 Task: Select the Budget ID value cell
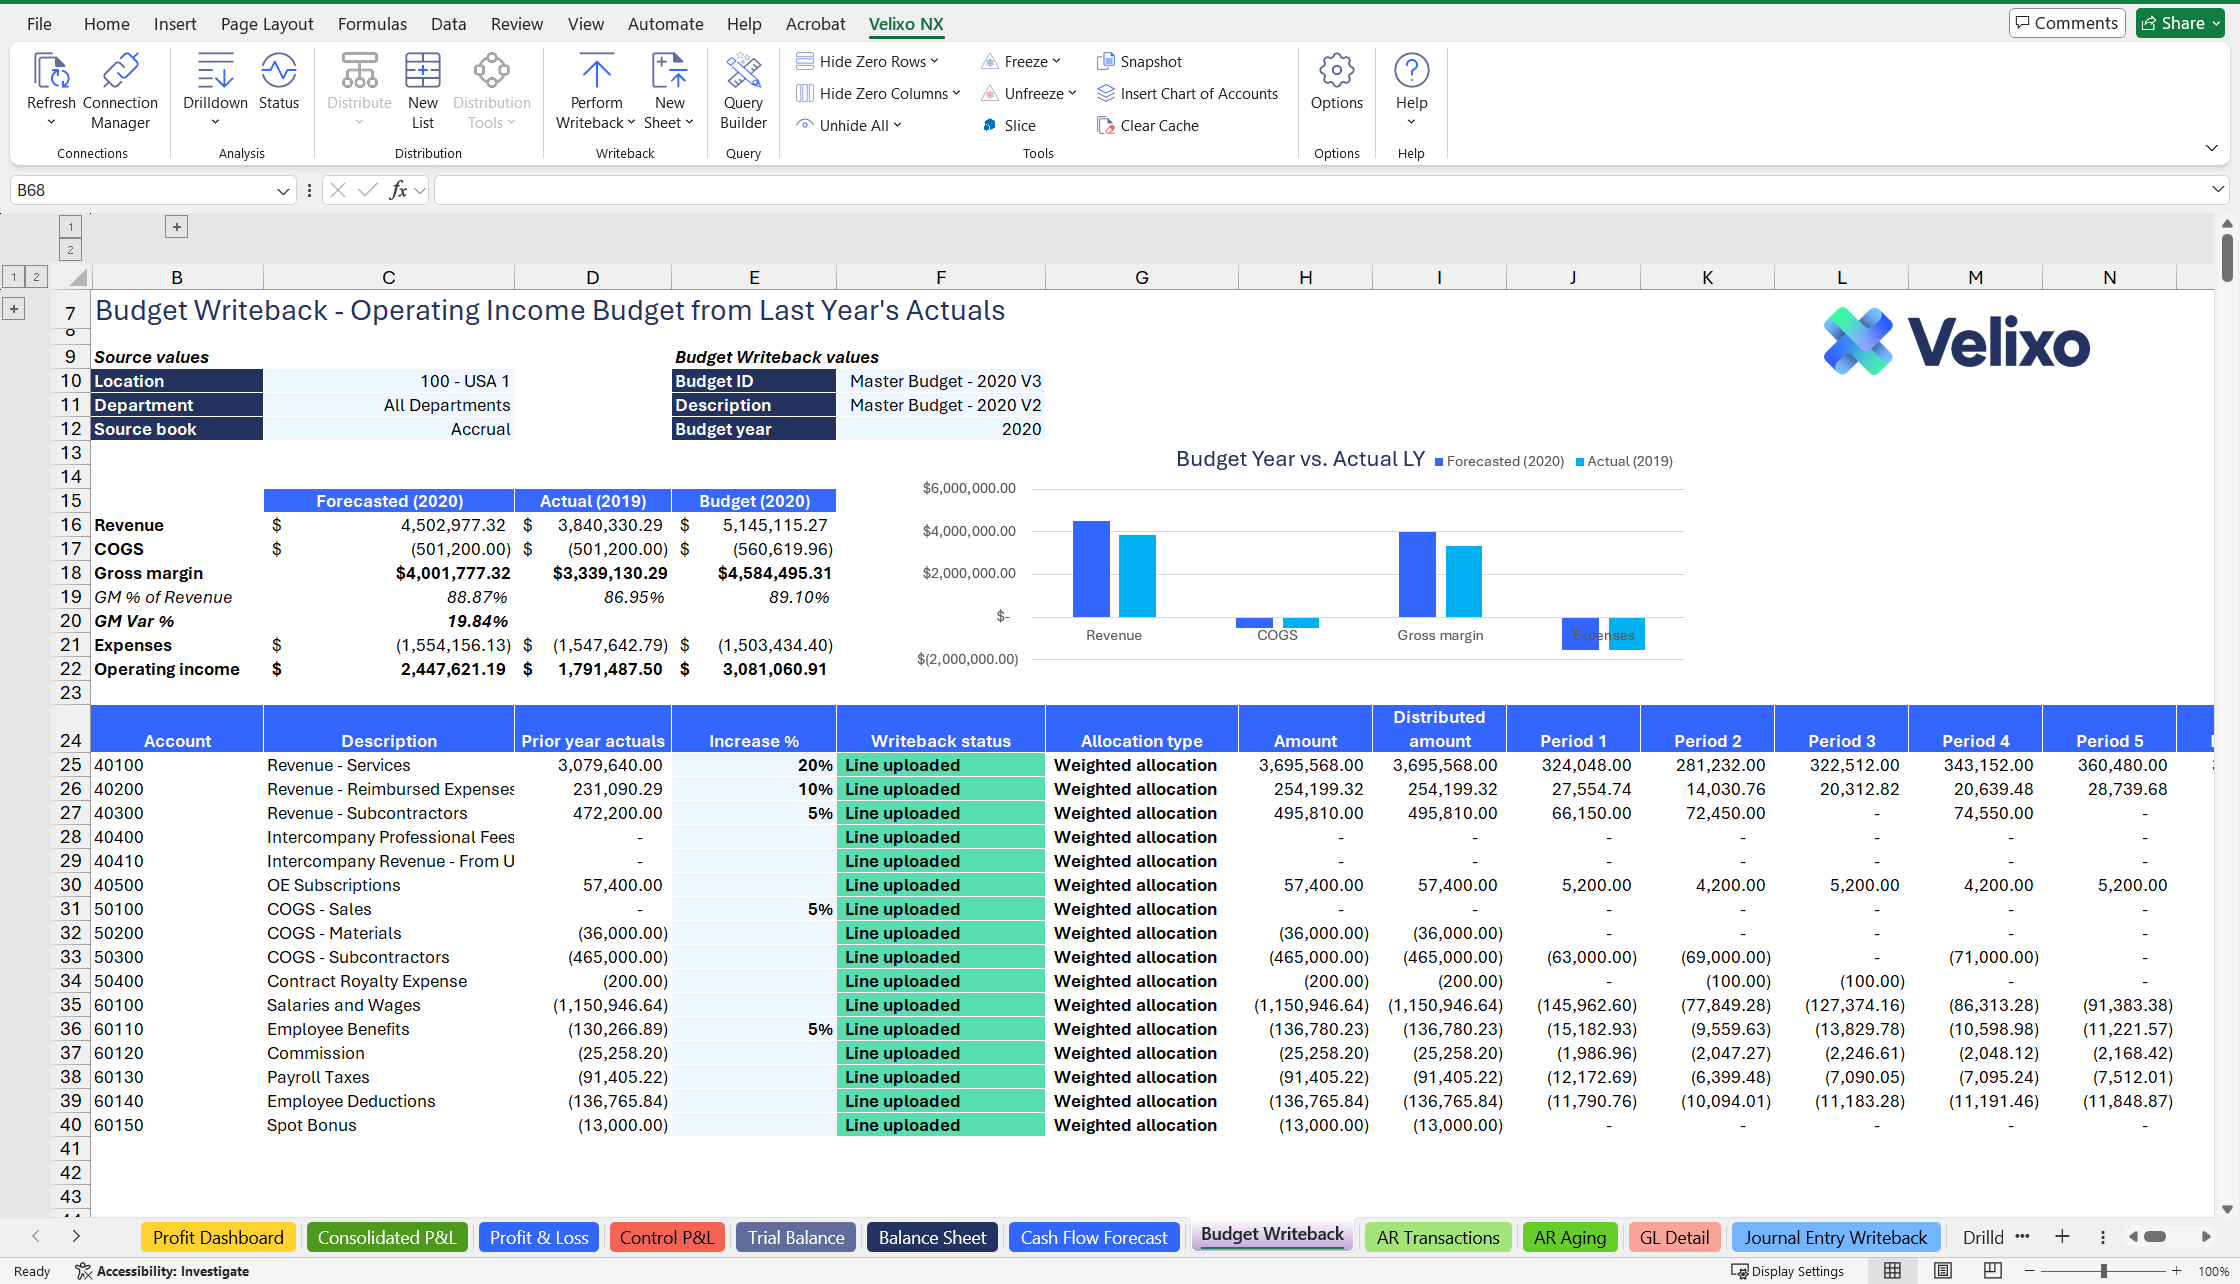click(x=940, y=381)
